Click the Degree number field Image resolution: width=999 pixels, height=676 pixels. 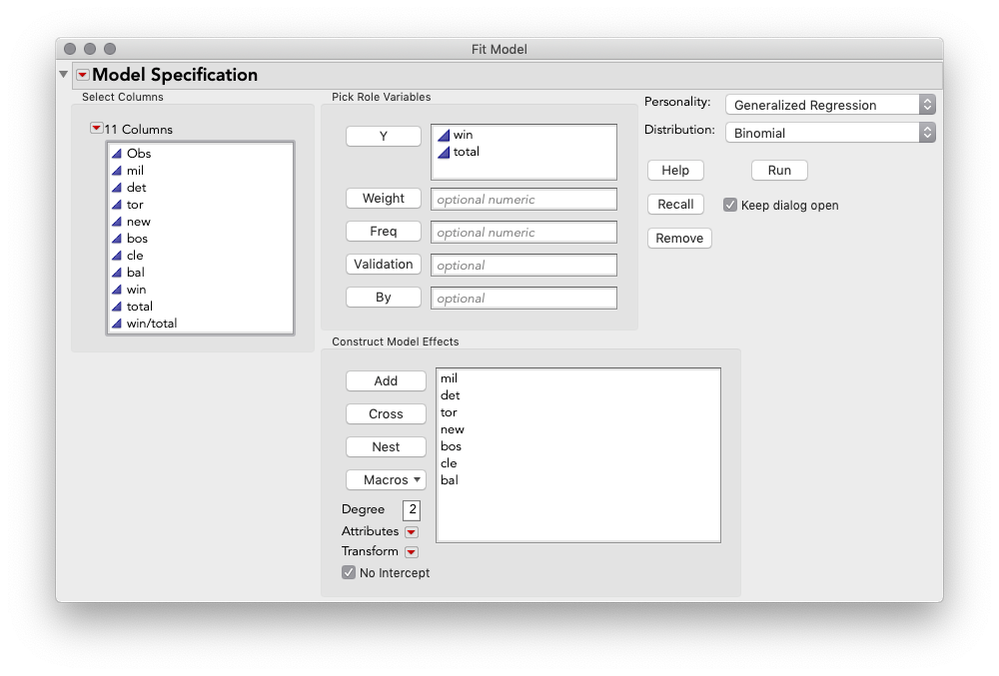pyautogui.click(x=412, y=510)
